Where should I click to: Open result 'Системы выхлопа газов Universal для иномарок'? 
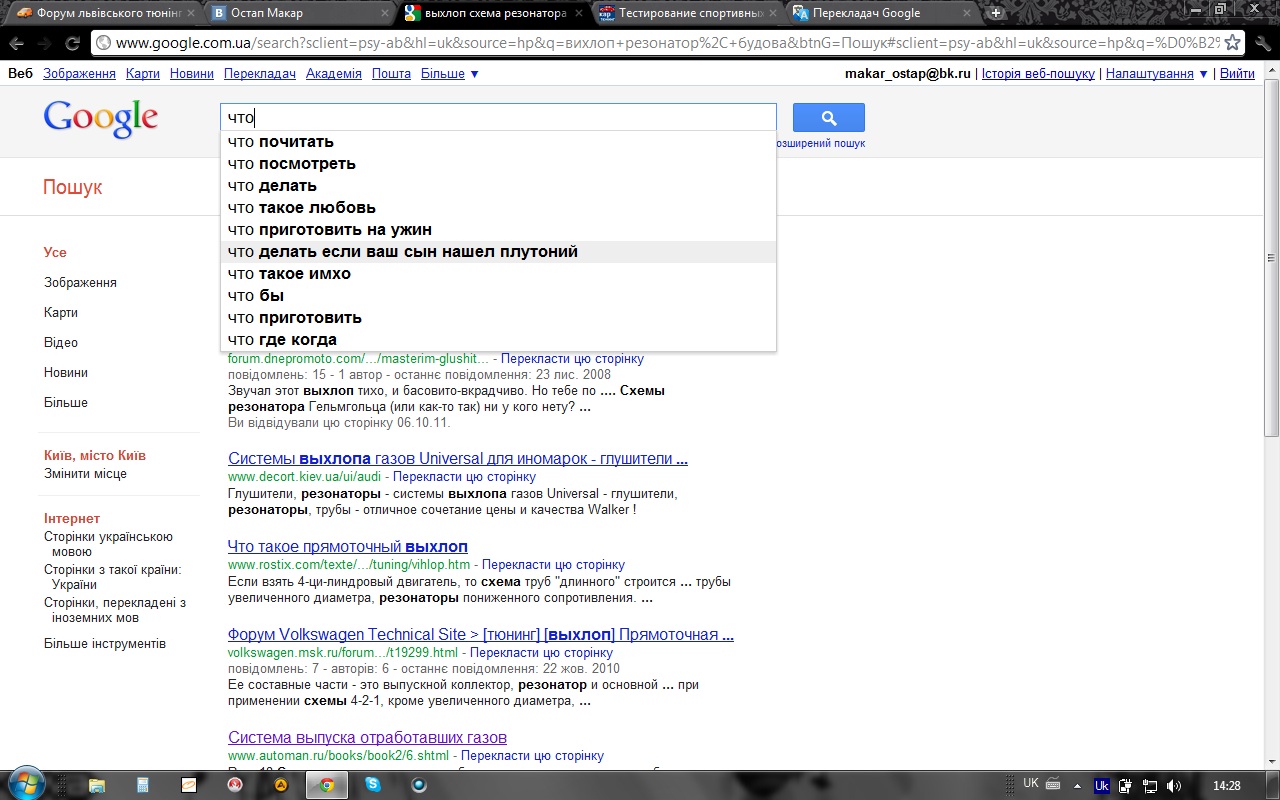point(458,459)
